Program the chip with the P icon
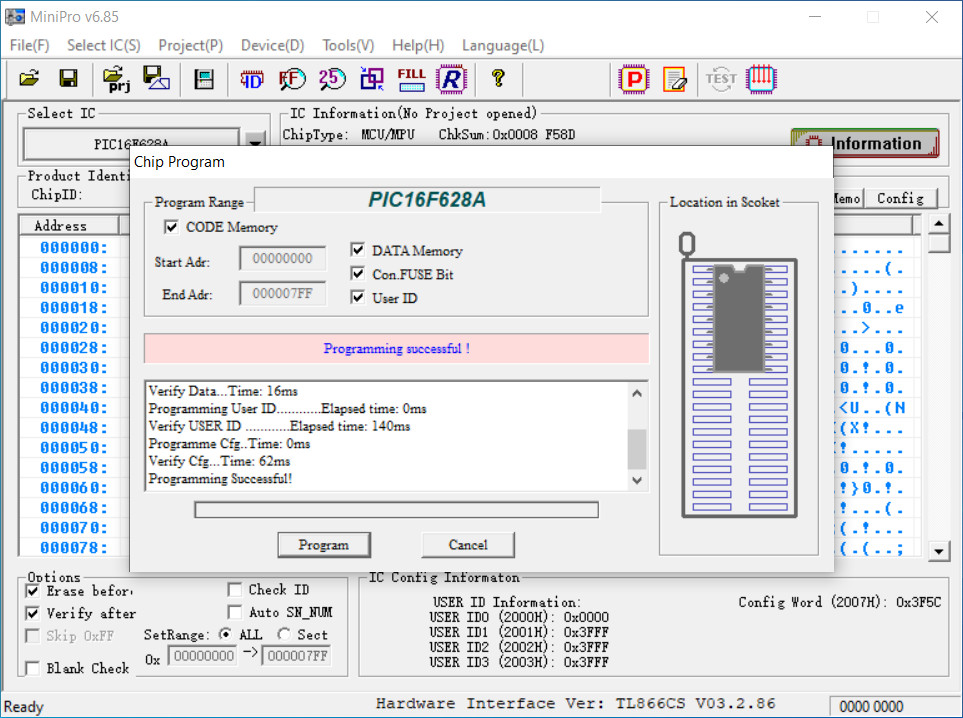This screenshot has height=718, width=963. (x=634, y=79)
